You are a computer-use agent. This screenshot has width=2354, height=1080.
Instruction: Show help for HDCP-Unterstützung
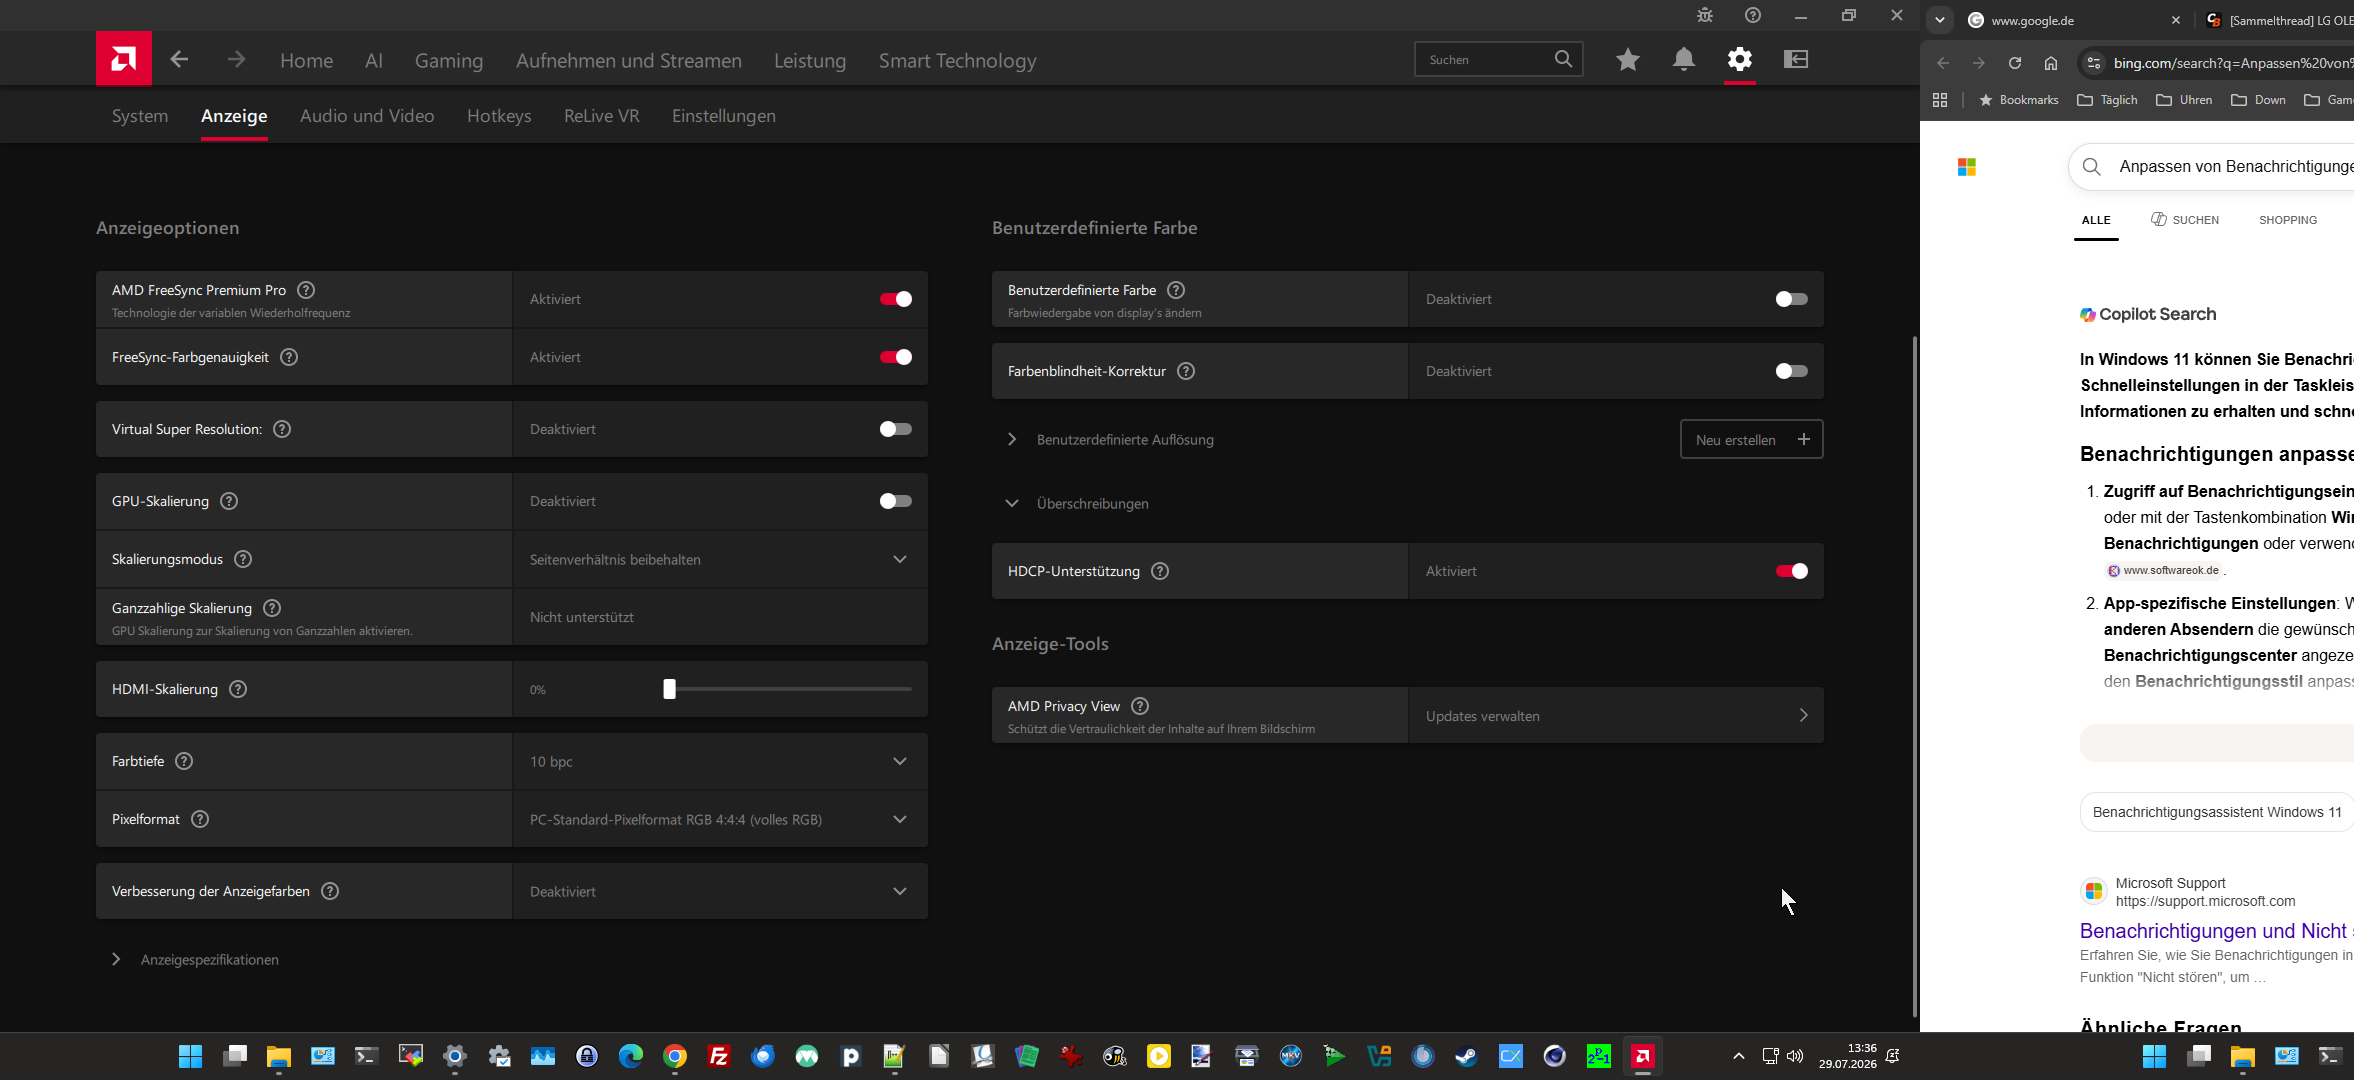(x=1160, y=571)
